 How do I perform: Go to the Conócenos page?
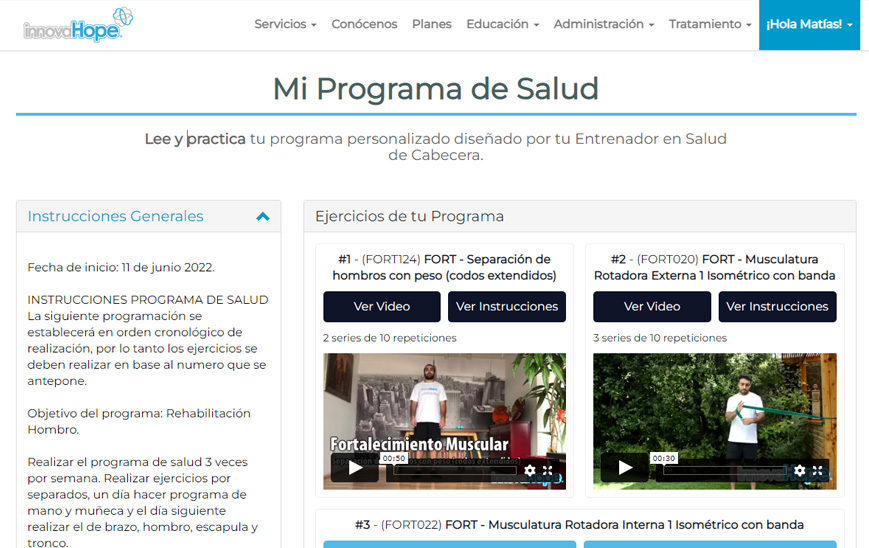(x=364, y=24)
